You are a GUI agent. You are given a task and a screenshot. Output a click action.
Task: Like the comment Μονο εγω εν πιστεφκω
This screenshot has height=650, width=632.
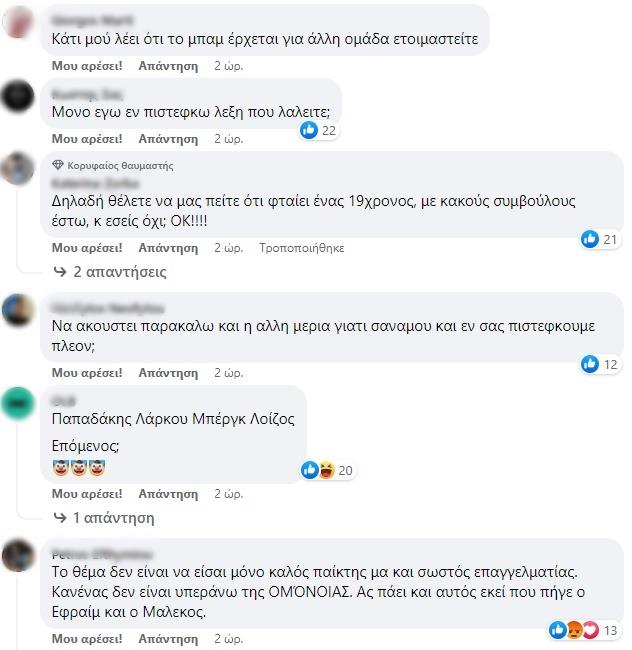(x=87, y=139)
